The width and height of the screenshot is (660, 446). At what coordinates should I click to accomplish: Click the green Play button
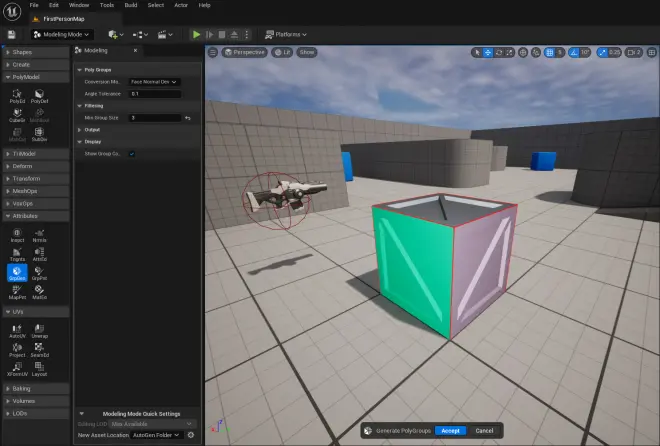pos(196,35)
